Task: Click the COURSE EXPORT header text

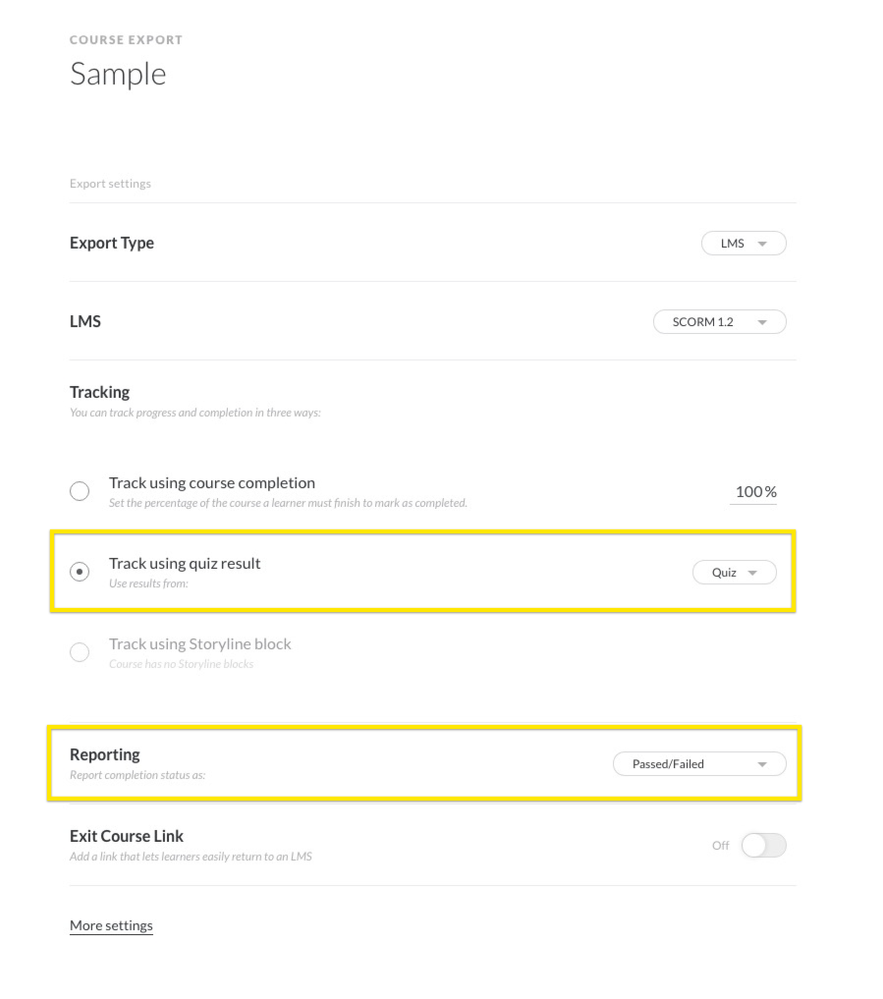Action: (x=126, y=40)
